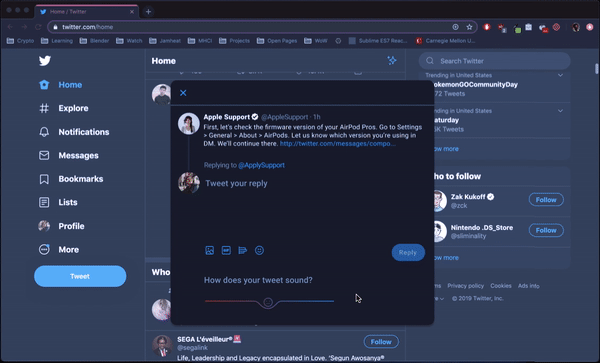Screen dimensions: 600x363
Task: Open Ads info footer link
Action: pos(529,286)
